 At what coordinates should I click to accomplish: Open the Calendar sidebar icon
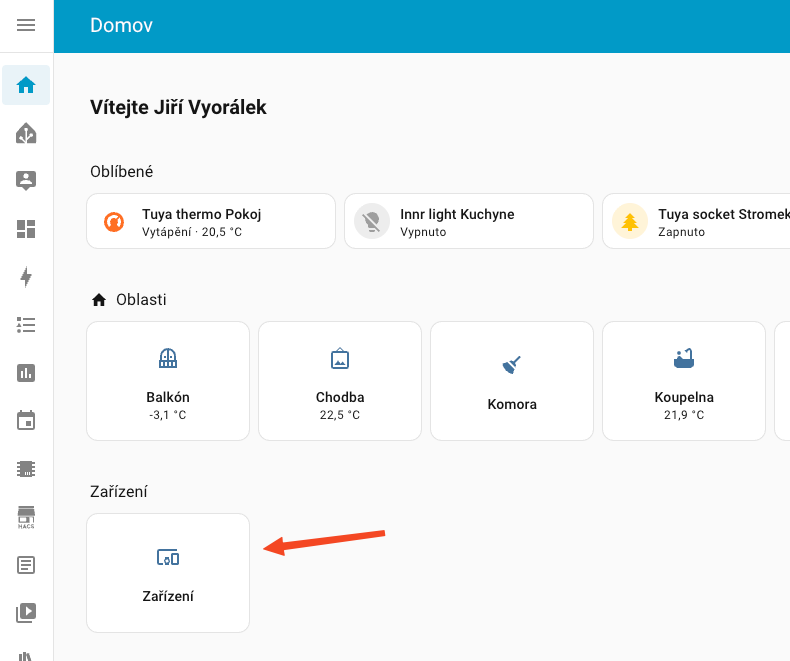(x=26, y=421)
